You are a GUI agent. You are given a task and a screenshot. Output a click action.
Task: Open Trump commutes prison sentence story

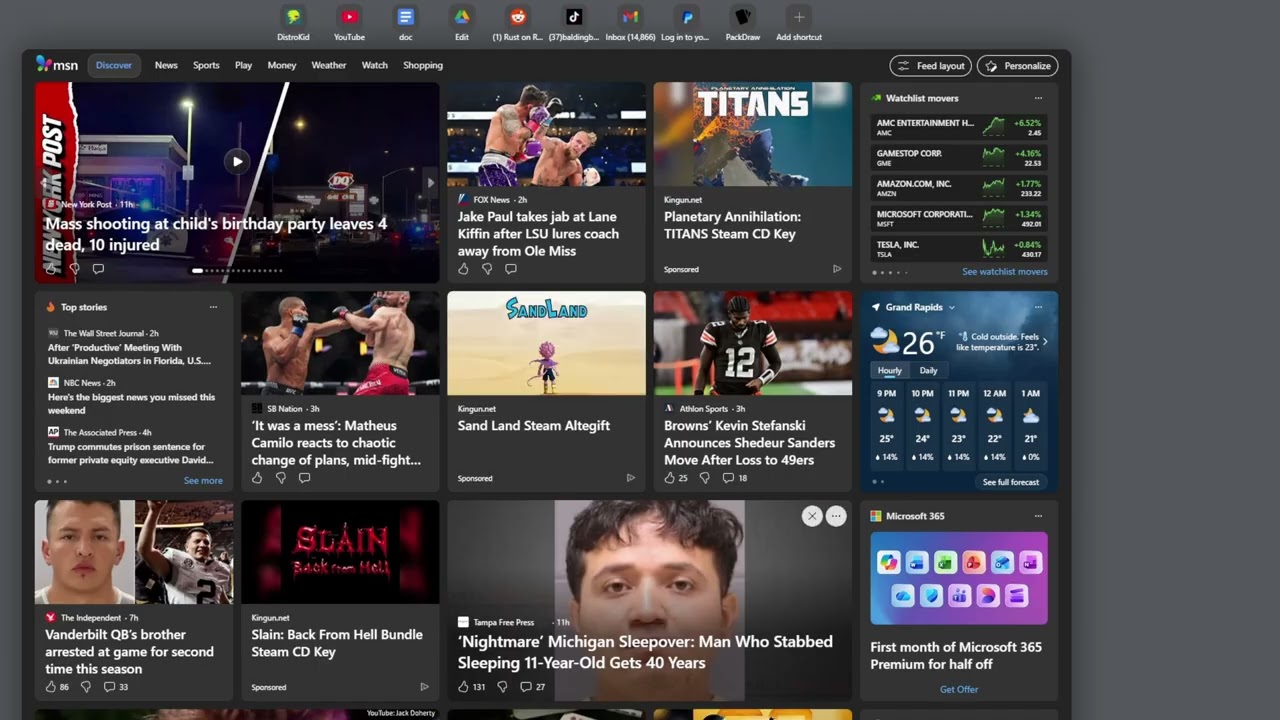pos(131,453)
